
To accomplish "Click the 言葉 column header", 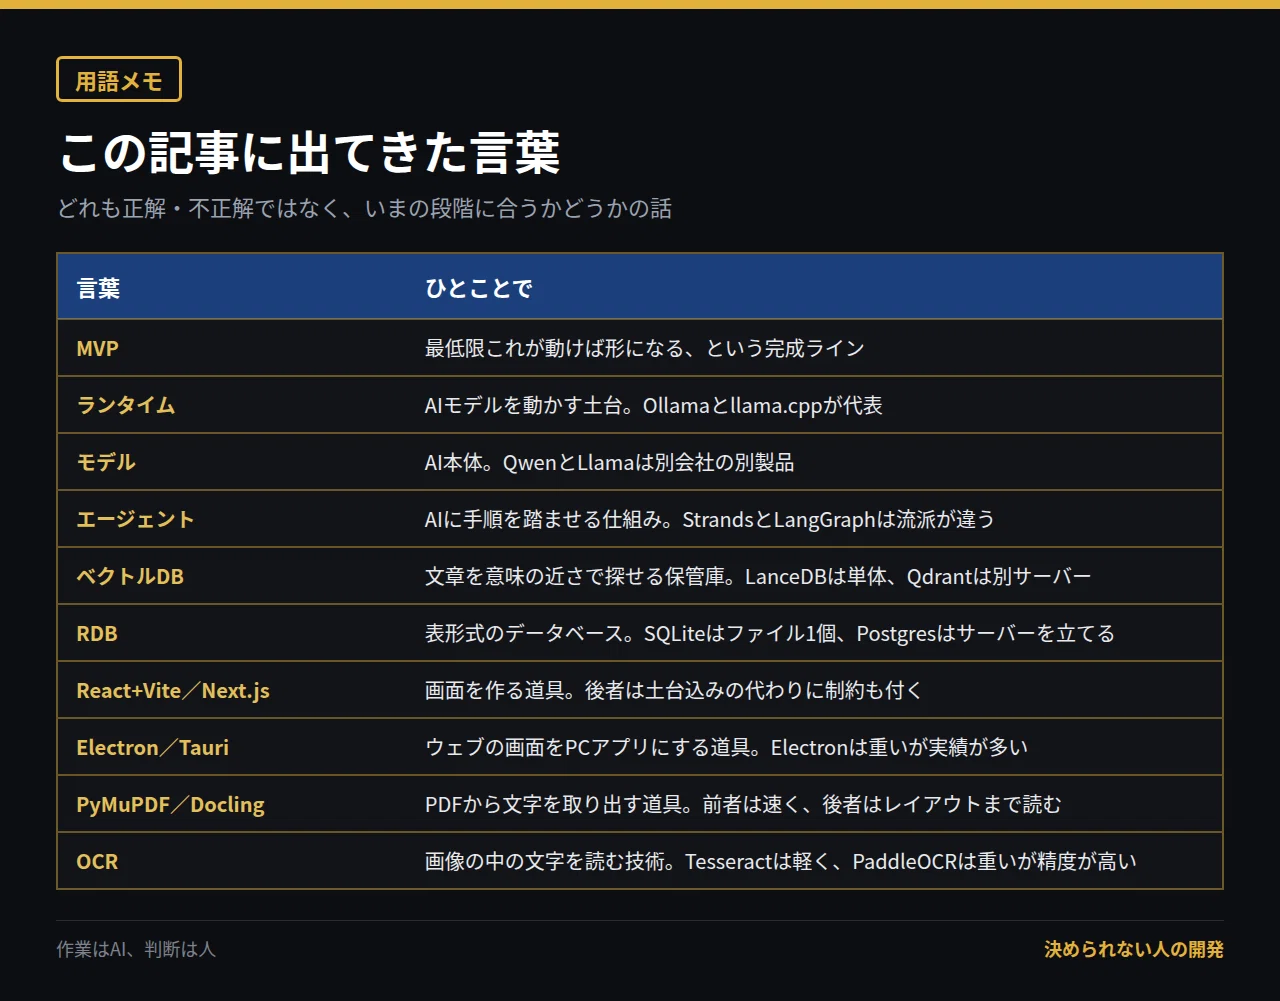I will [99, 289].
